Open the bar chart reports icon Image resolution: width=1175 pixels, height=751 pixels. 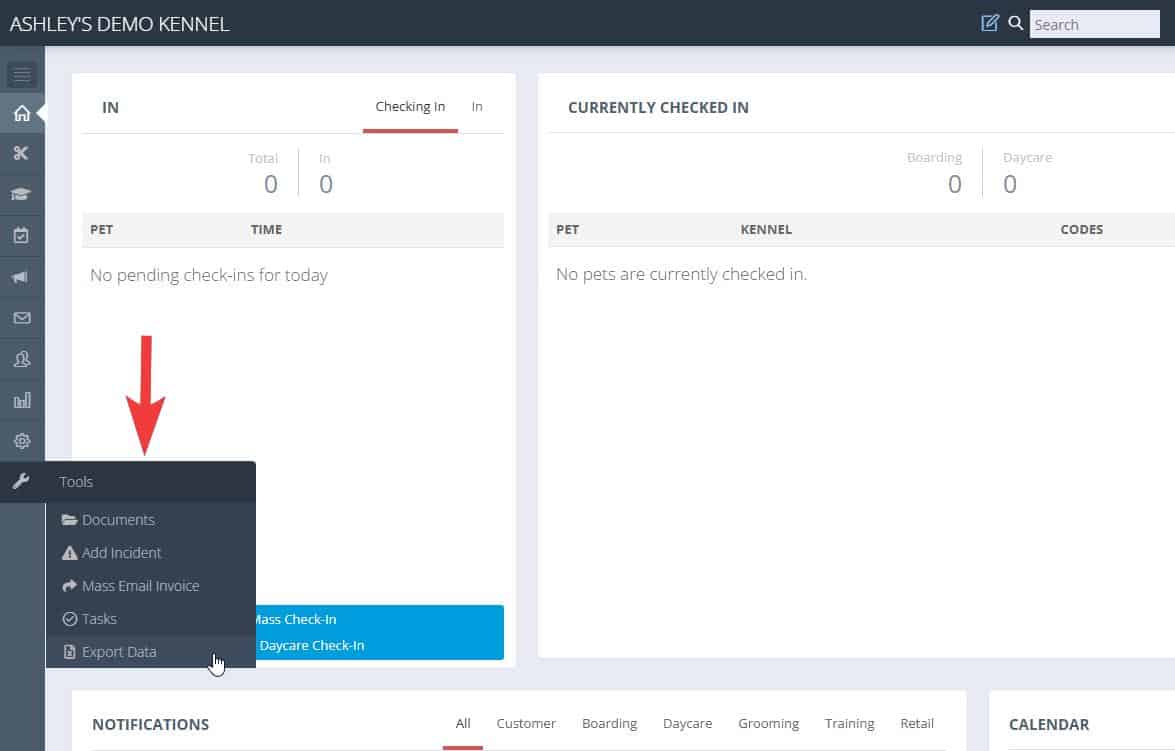tap(21, 400)
